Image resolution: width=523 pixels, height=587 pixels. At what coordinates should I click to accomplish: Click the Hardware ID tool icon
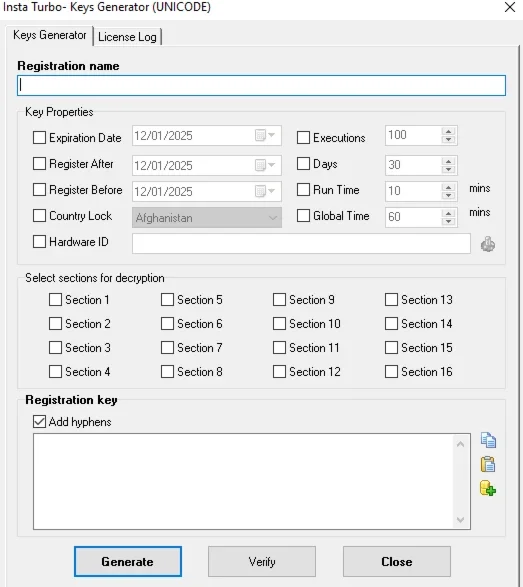[x=488, y=244]
